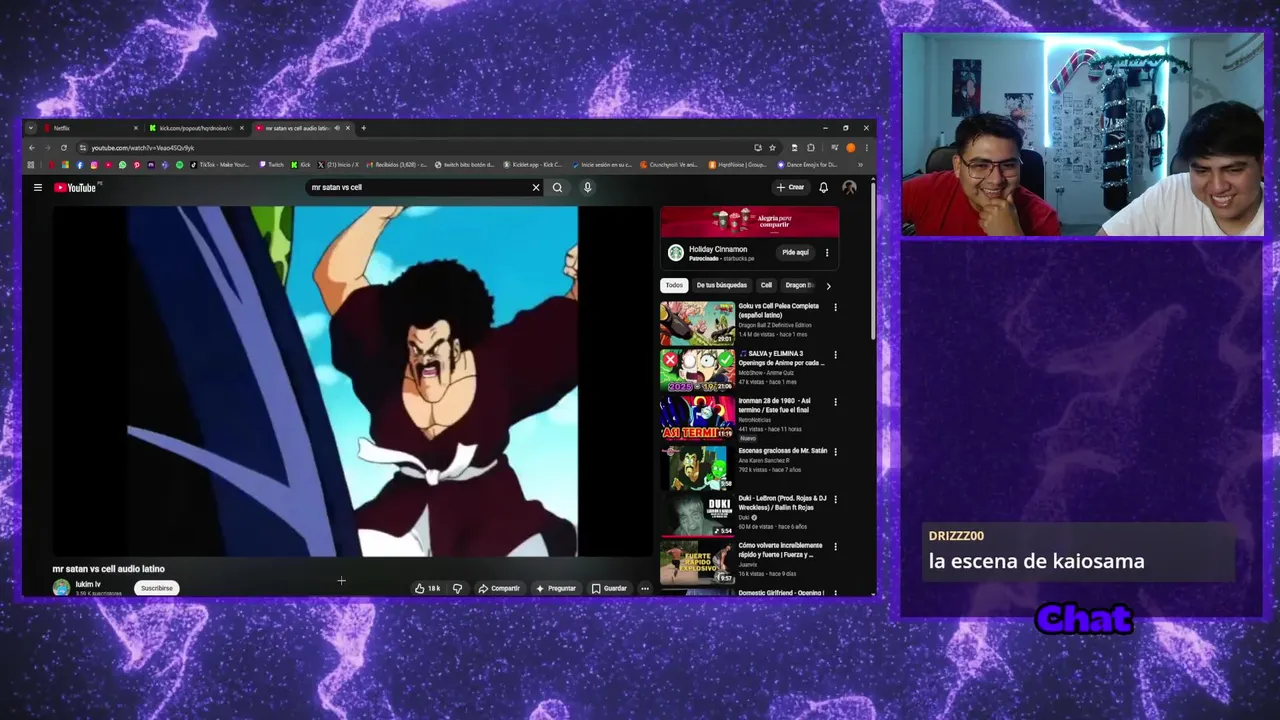Open the Chrome profile orange avatar
Viewport: 1280px width, 720px height.
[851, 148]
